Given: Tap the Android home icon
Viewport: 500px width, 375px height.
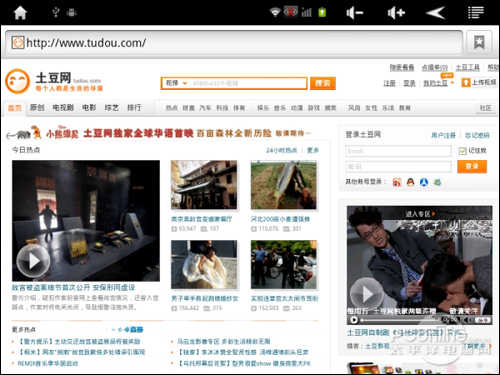Looking at the screenshot, I should [x=20, y=13].
